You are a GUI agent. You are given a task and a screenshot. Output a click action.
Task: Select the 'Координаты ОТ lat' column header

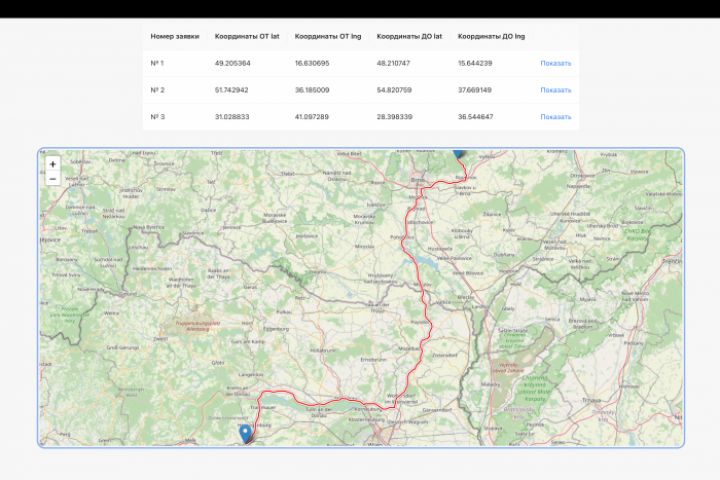click(247, 36)
